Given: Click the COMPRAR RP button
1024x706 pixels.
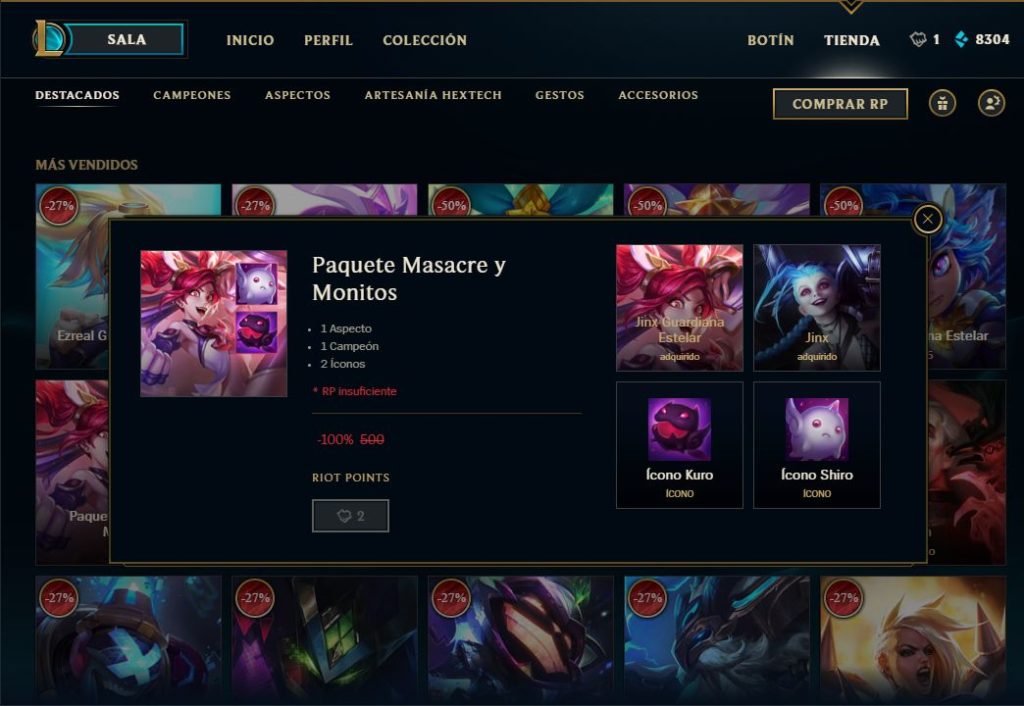Looking at the screenshot, I should point(840,104).
